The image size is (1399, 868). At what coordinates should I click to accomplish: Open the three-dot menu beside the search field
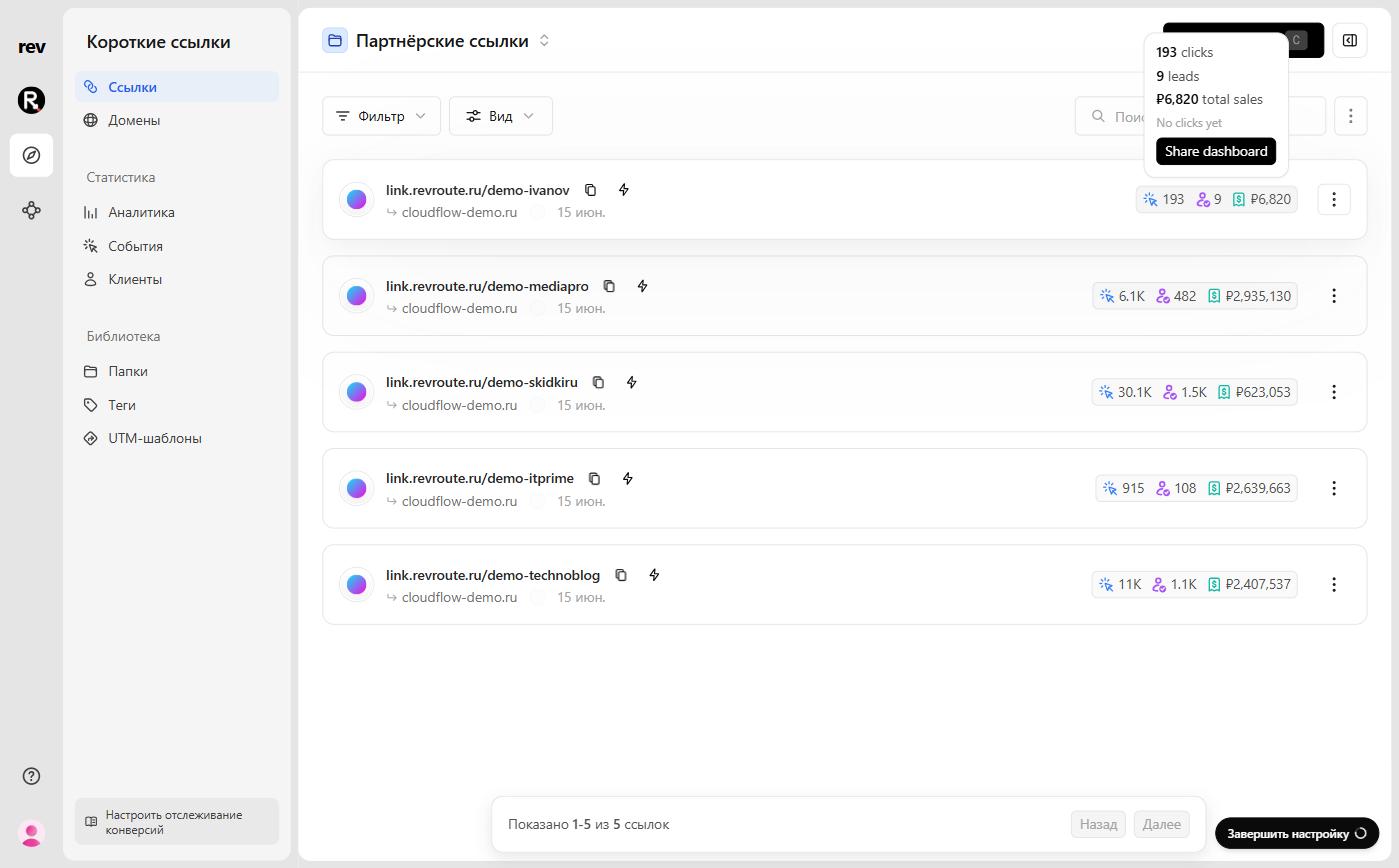click(1350, 116)
